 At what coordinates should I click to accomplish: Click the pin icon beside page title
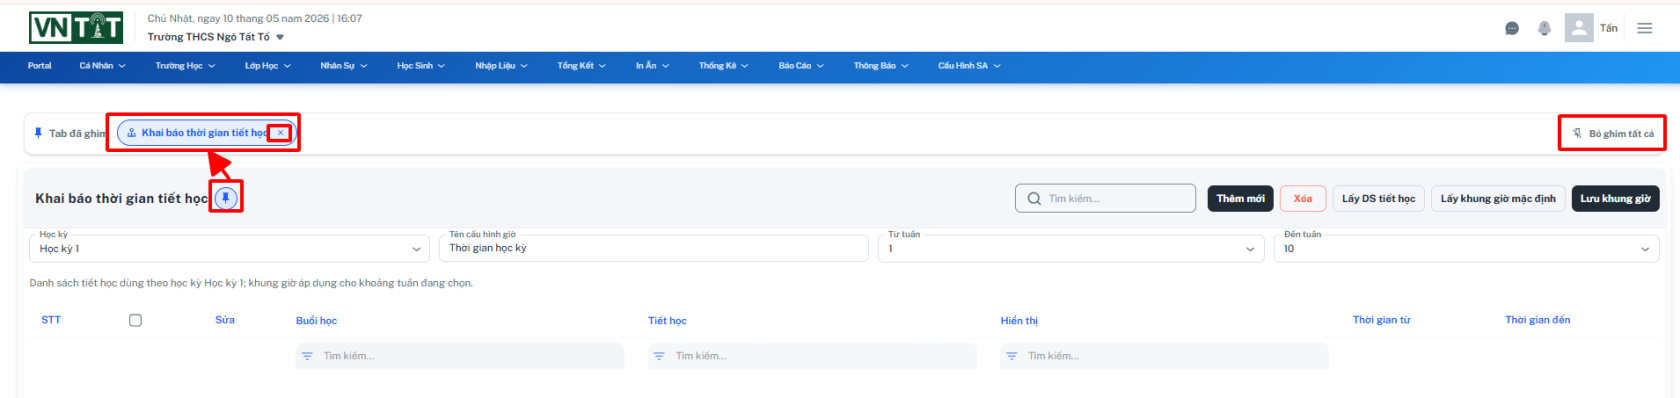[226, 198]
